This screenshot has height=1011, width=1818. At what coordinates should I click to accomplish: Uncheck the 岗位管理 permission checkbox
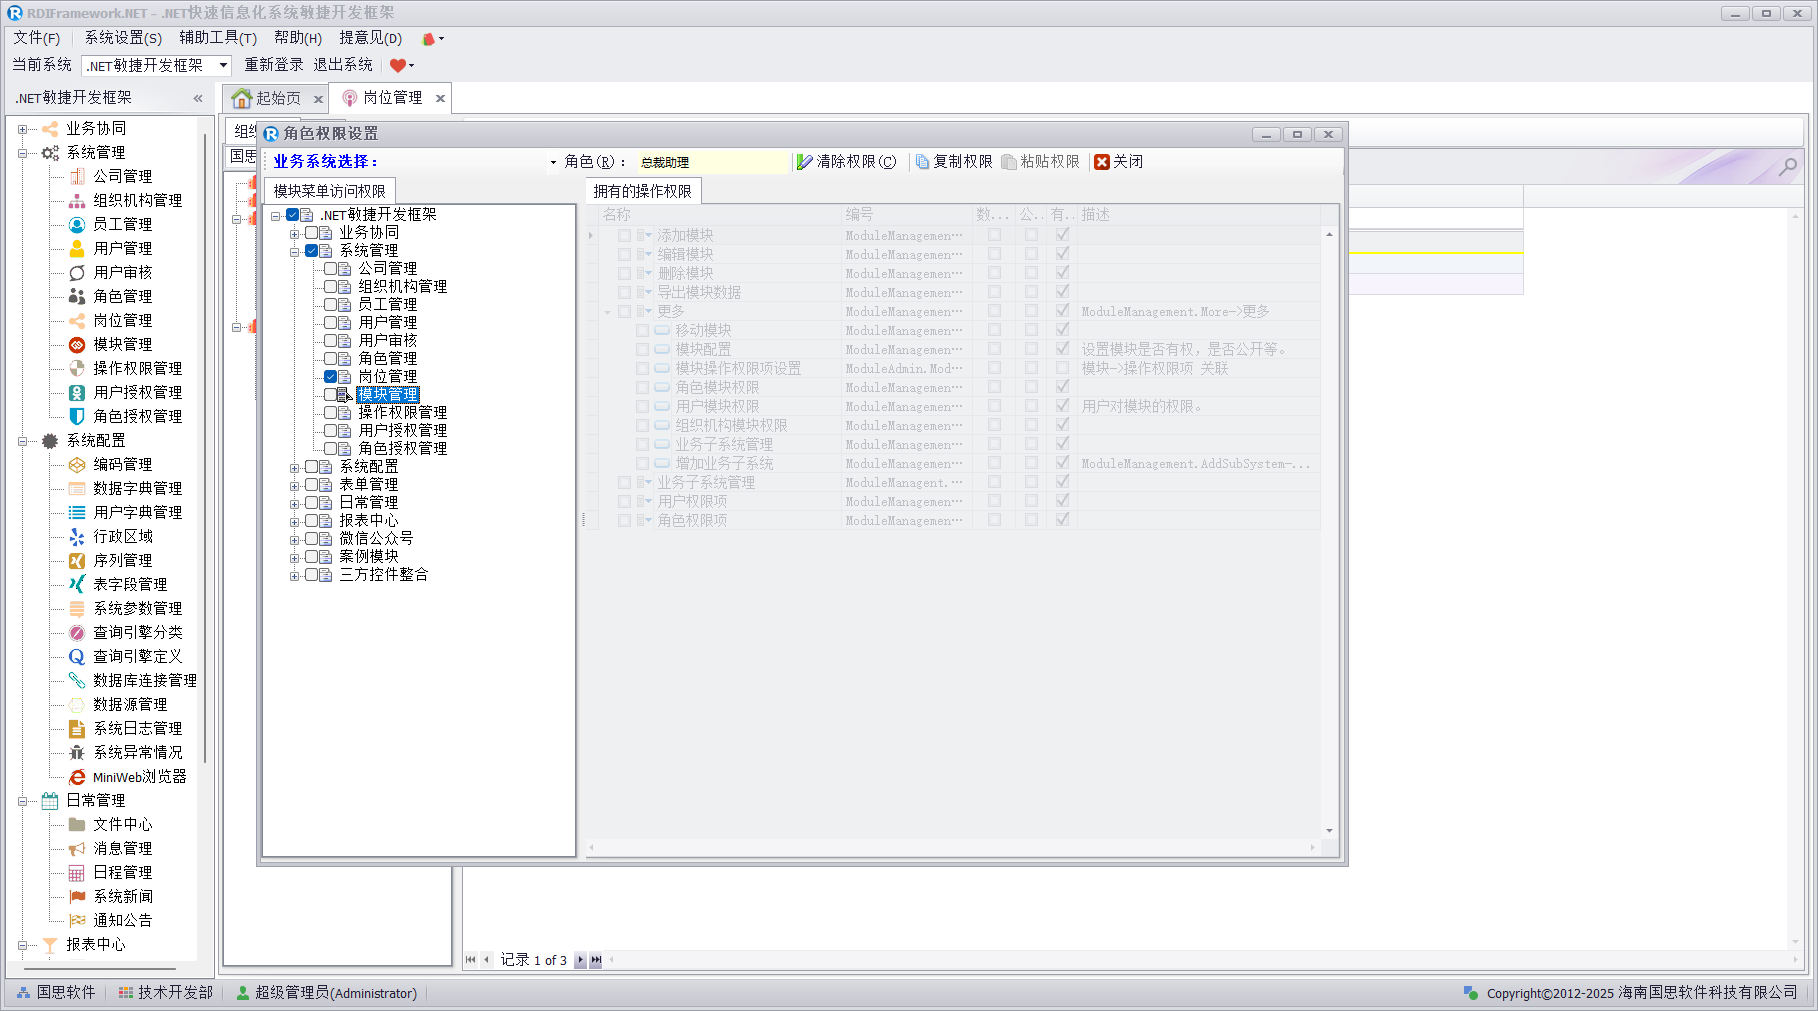(331, 377)
